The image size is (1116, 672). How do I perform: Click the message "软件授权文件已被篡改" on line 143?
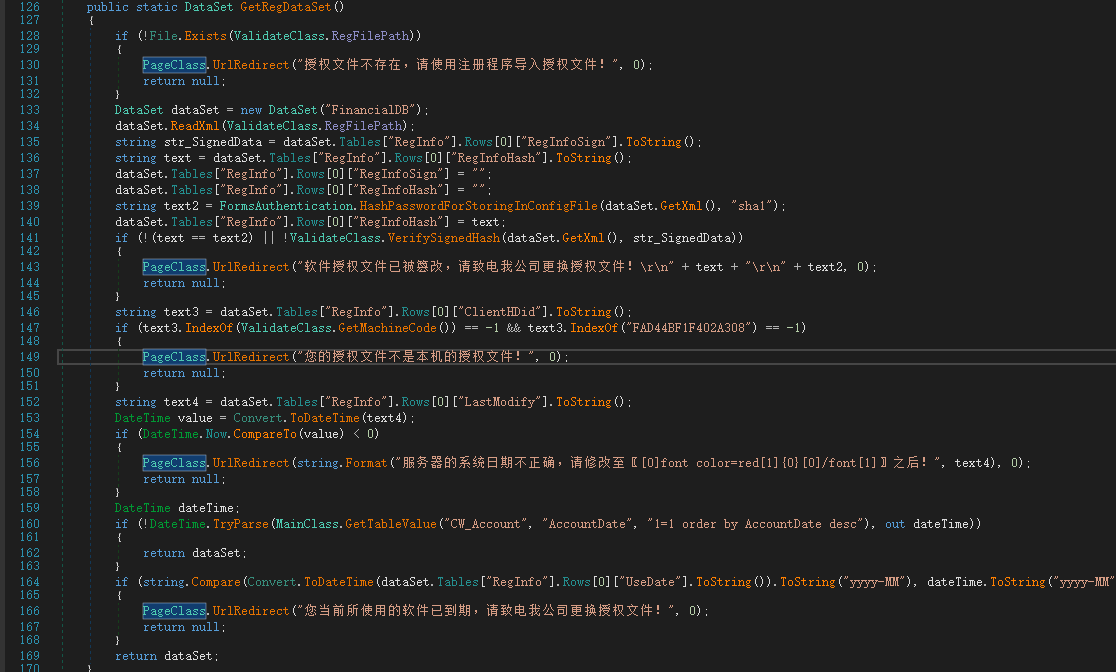374,267
